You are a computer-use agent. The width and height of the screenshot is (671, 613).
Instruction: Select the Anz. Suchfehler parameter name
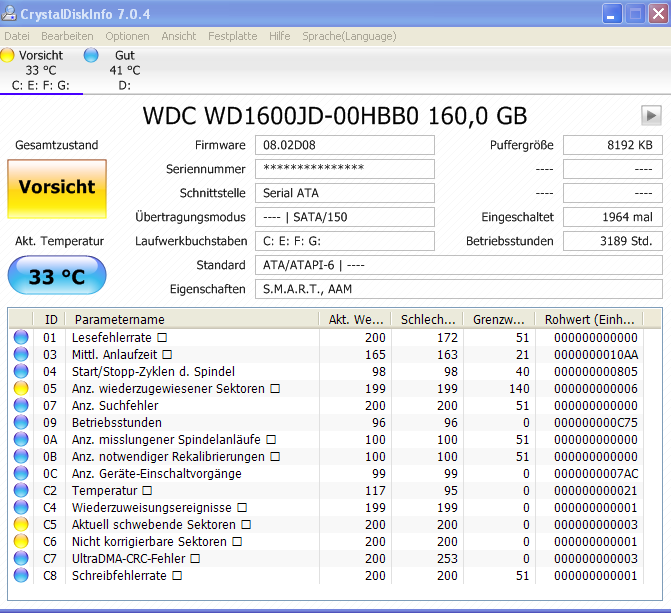pos(115,406)
